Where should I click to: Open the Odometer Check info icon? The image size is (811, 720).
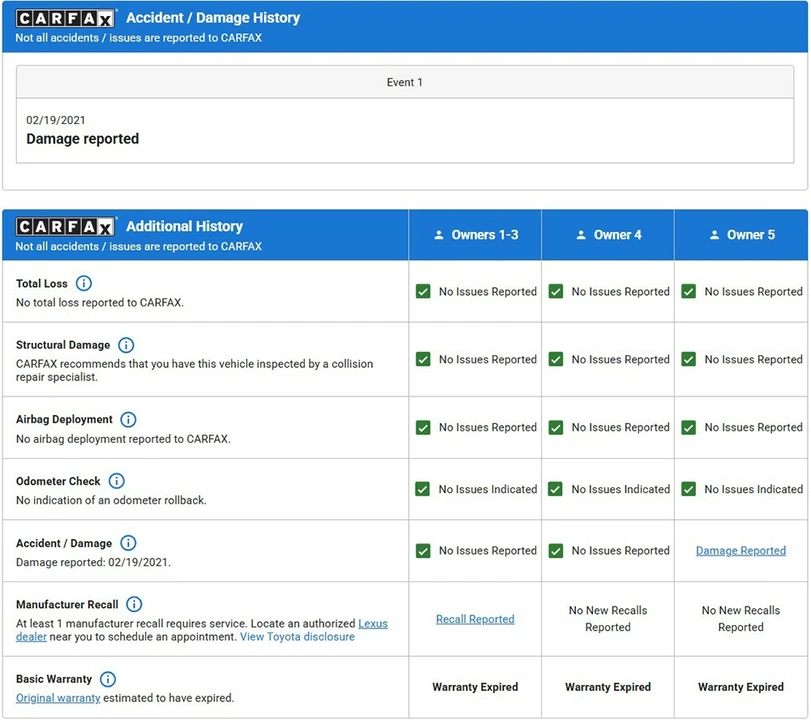(x=116, y=481)
